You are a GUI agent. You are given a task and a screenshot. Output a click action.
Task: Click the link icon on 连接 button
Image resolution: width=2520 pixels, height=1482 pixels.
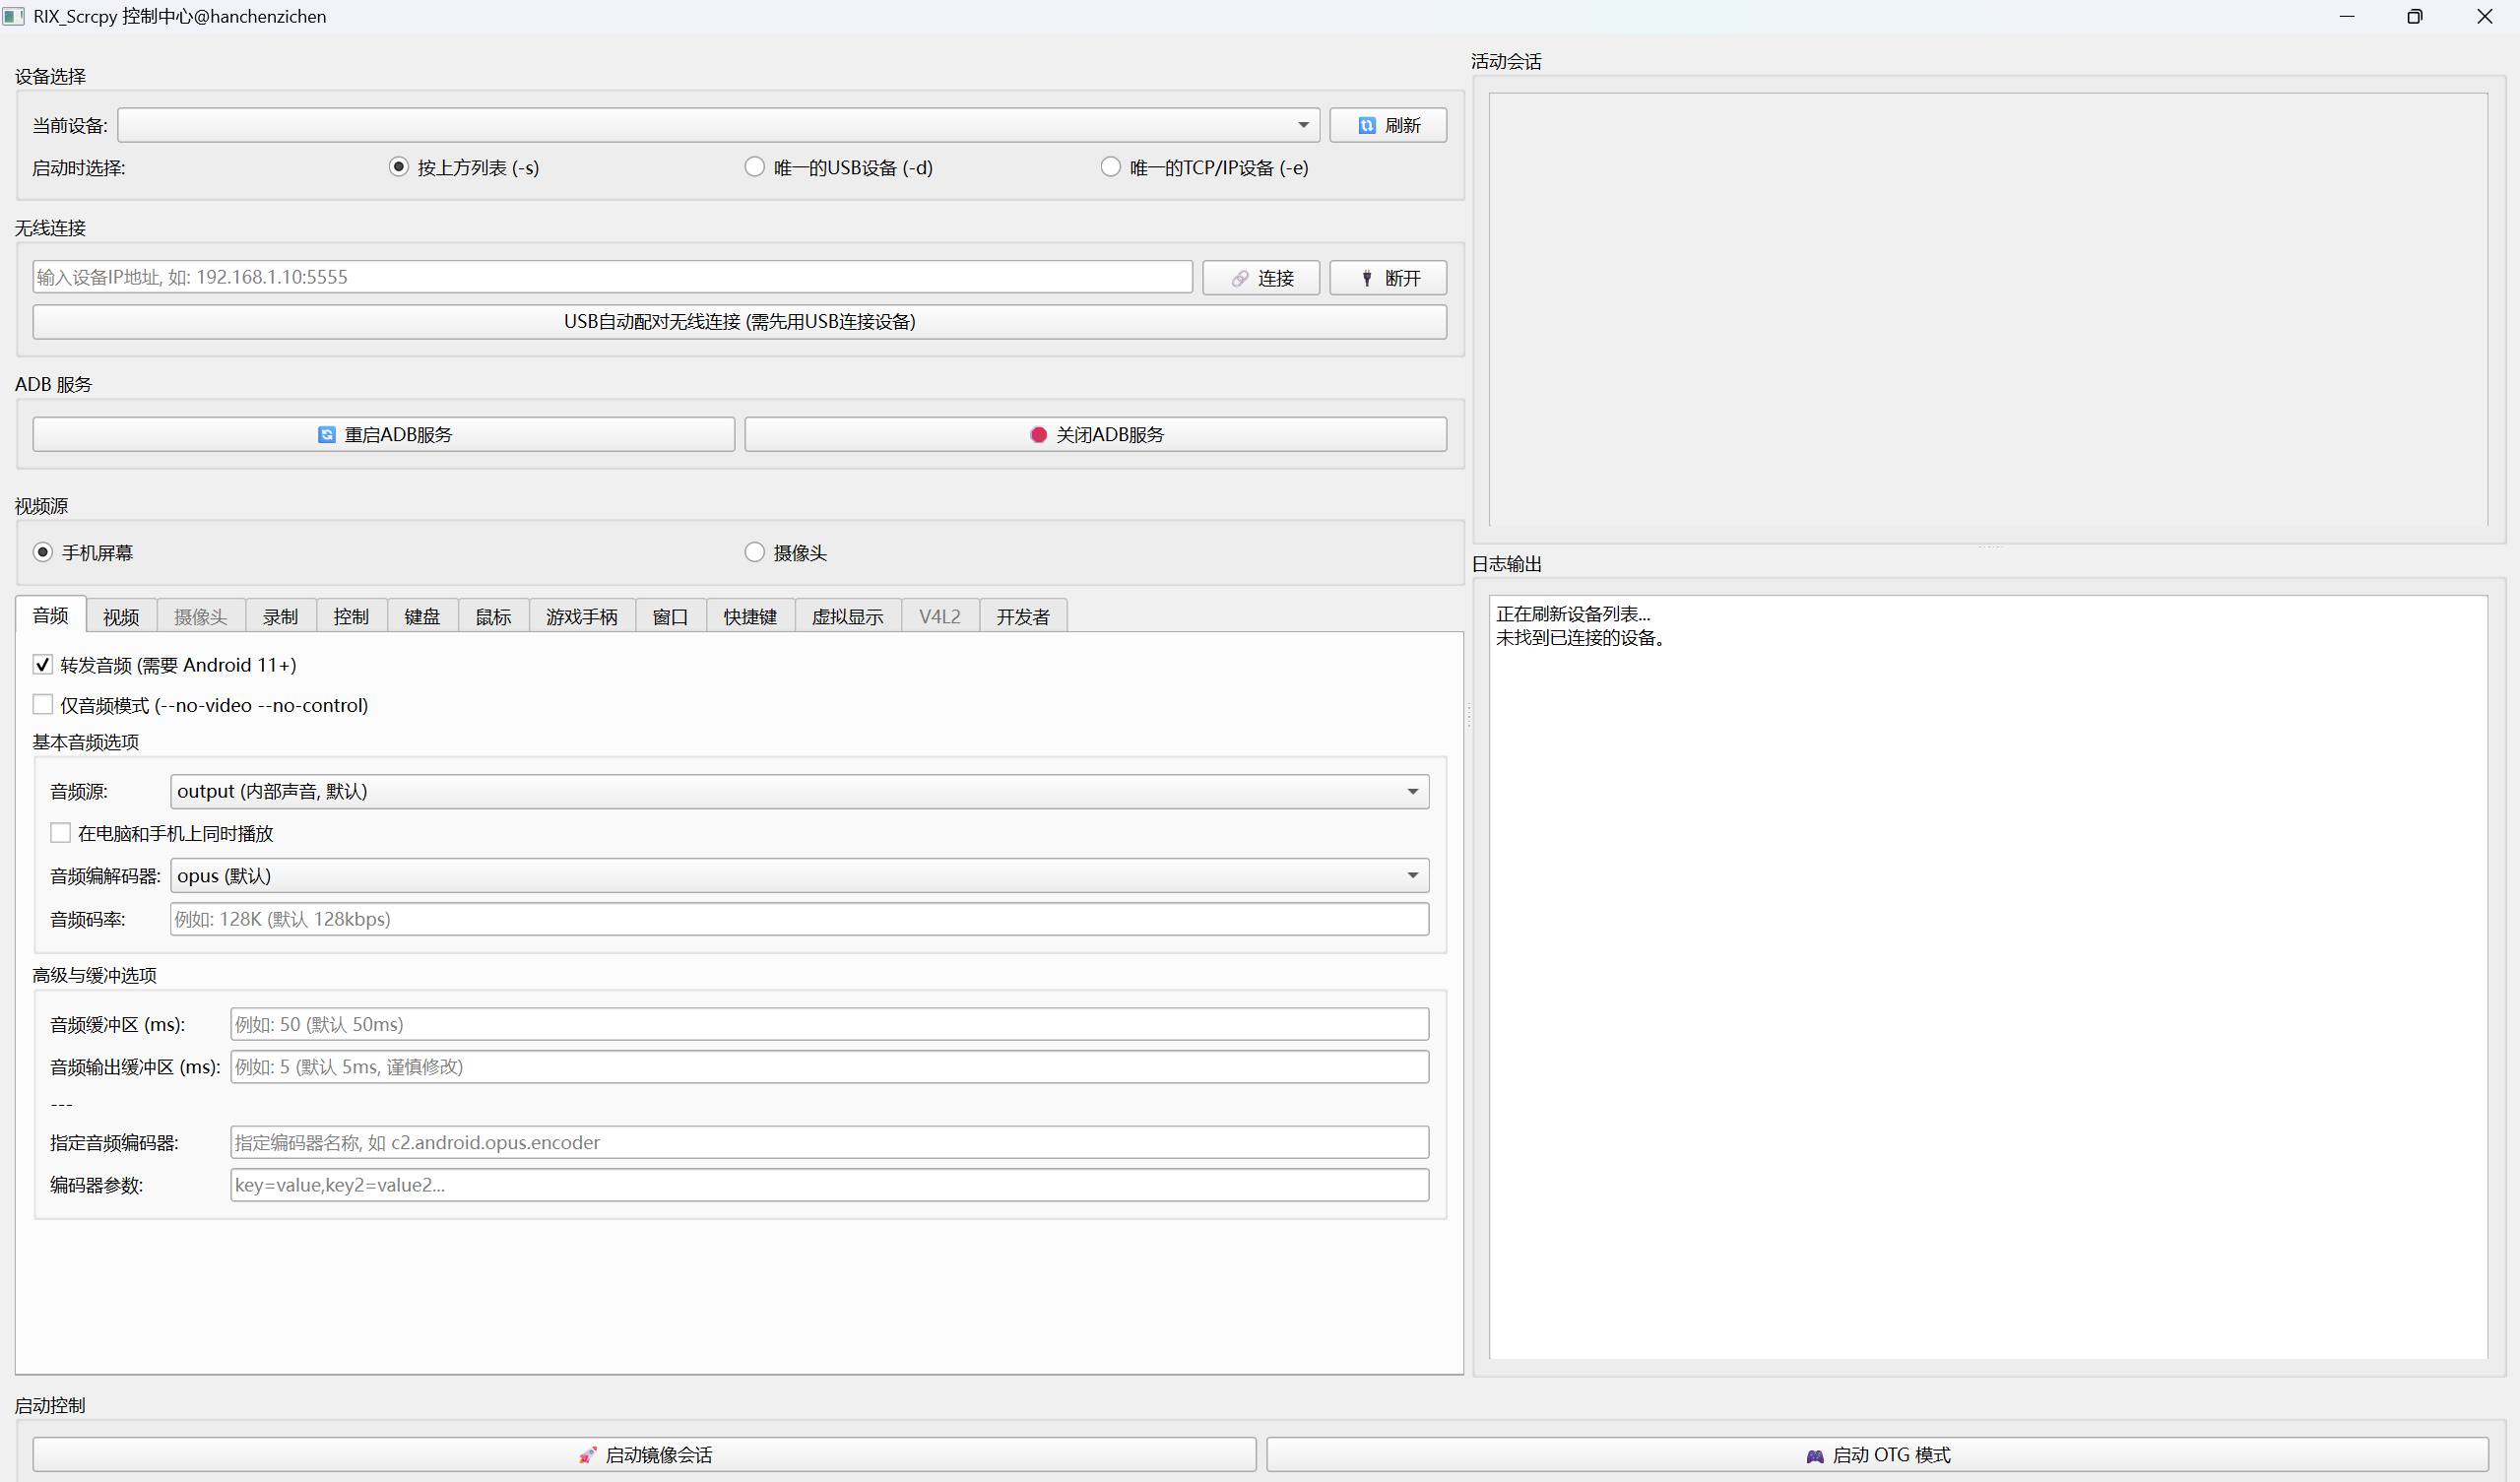(1240, 278)
